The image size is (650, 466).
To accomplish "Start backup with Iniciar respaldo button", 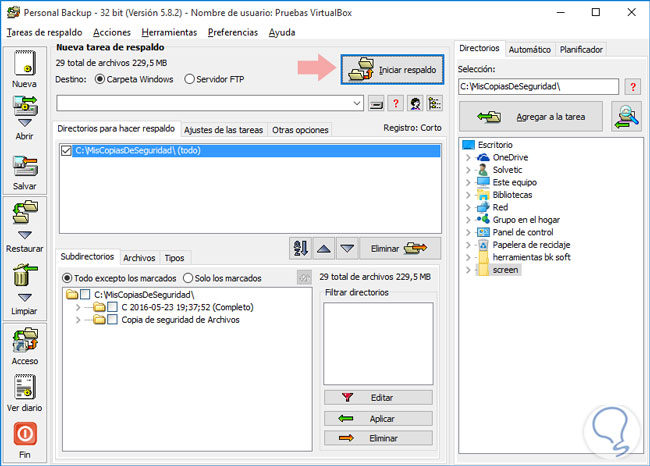I will pos(392,70).
